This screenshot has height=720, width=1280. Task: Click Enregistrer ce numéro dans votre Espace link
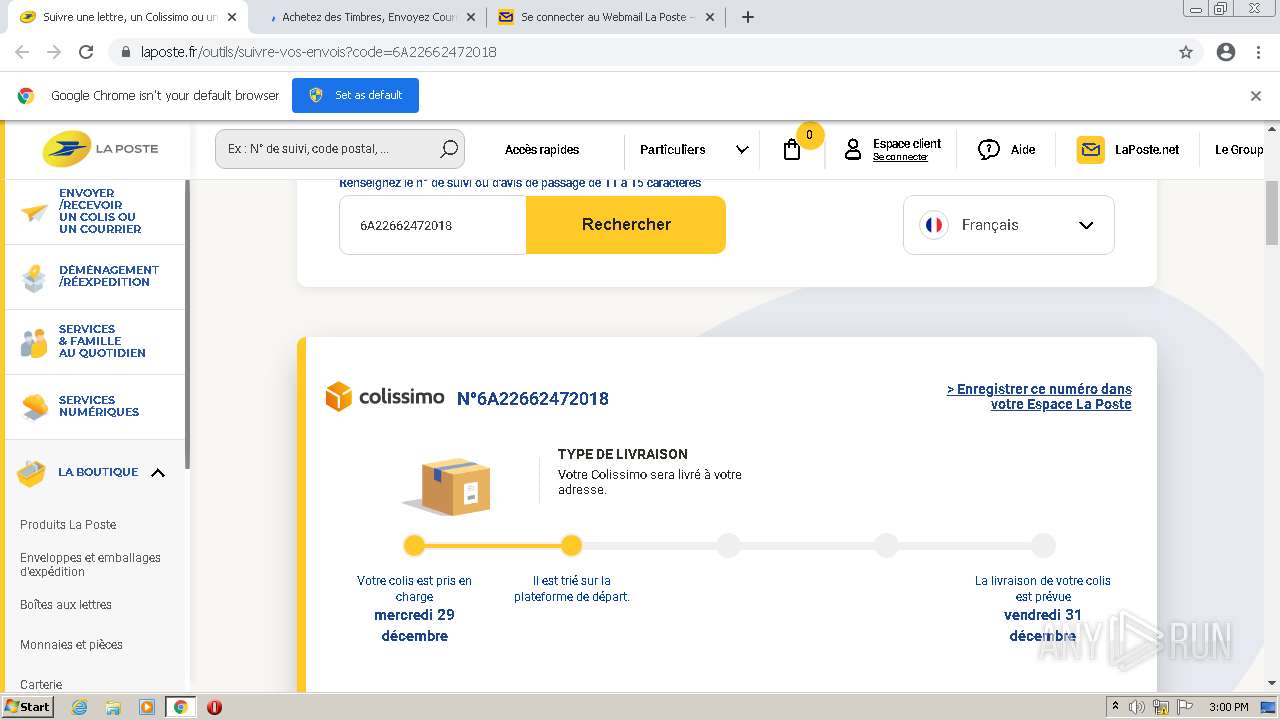pyautogui.click(x=1039, y=397)
